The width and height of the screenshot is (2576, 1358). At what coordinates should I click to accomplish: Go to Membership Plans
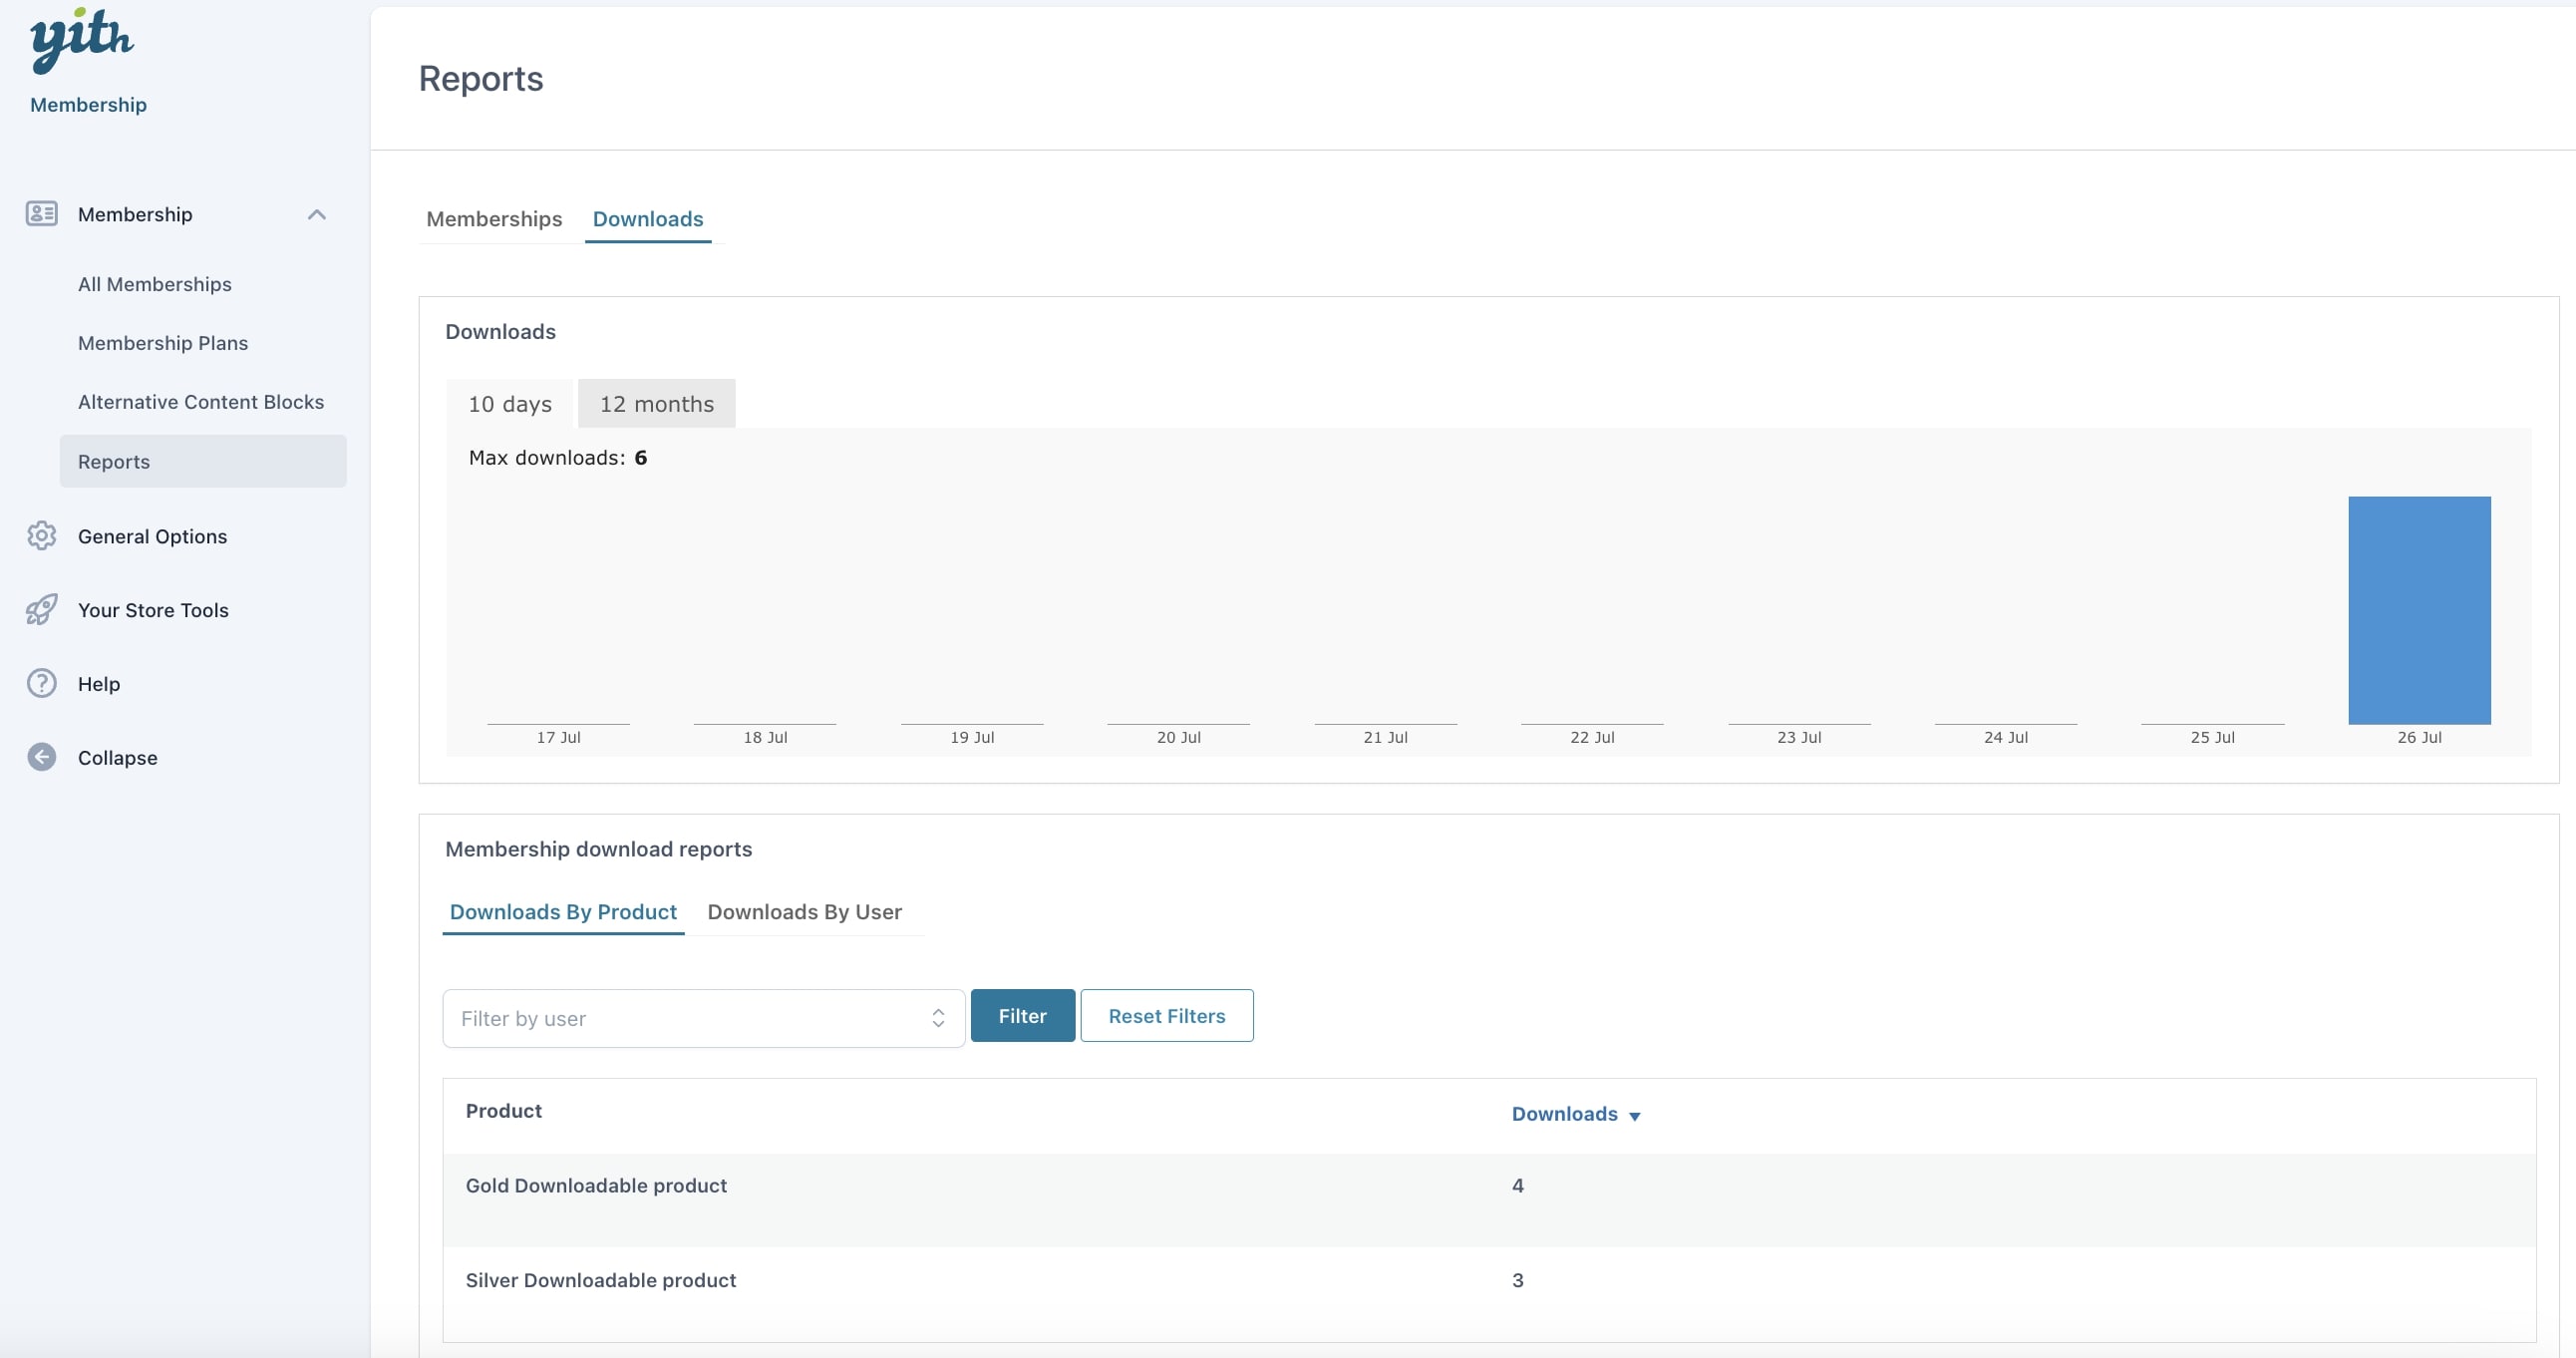tap(163, 343)
